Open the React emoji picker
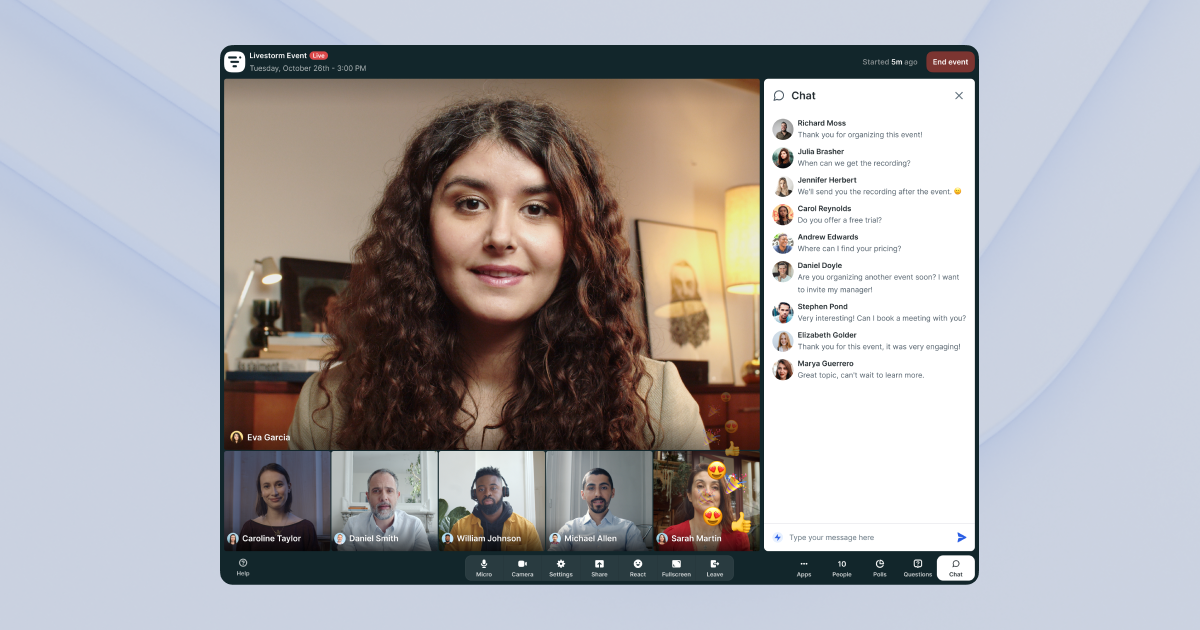Viewport: 1200px width, 630px height. (638, 568)
